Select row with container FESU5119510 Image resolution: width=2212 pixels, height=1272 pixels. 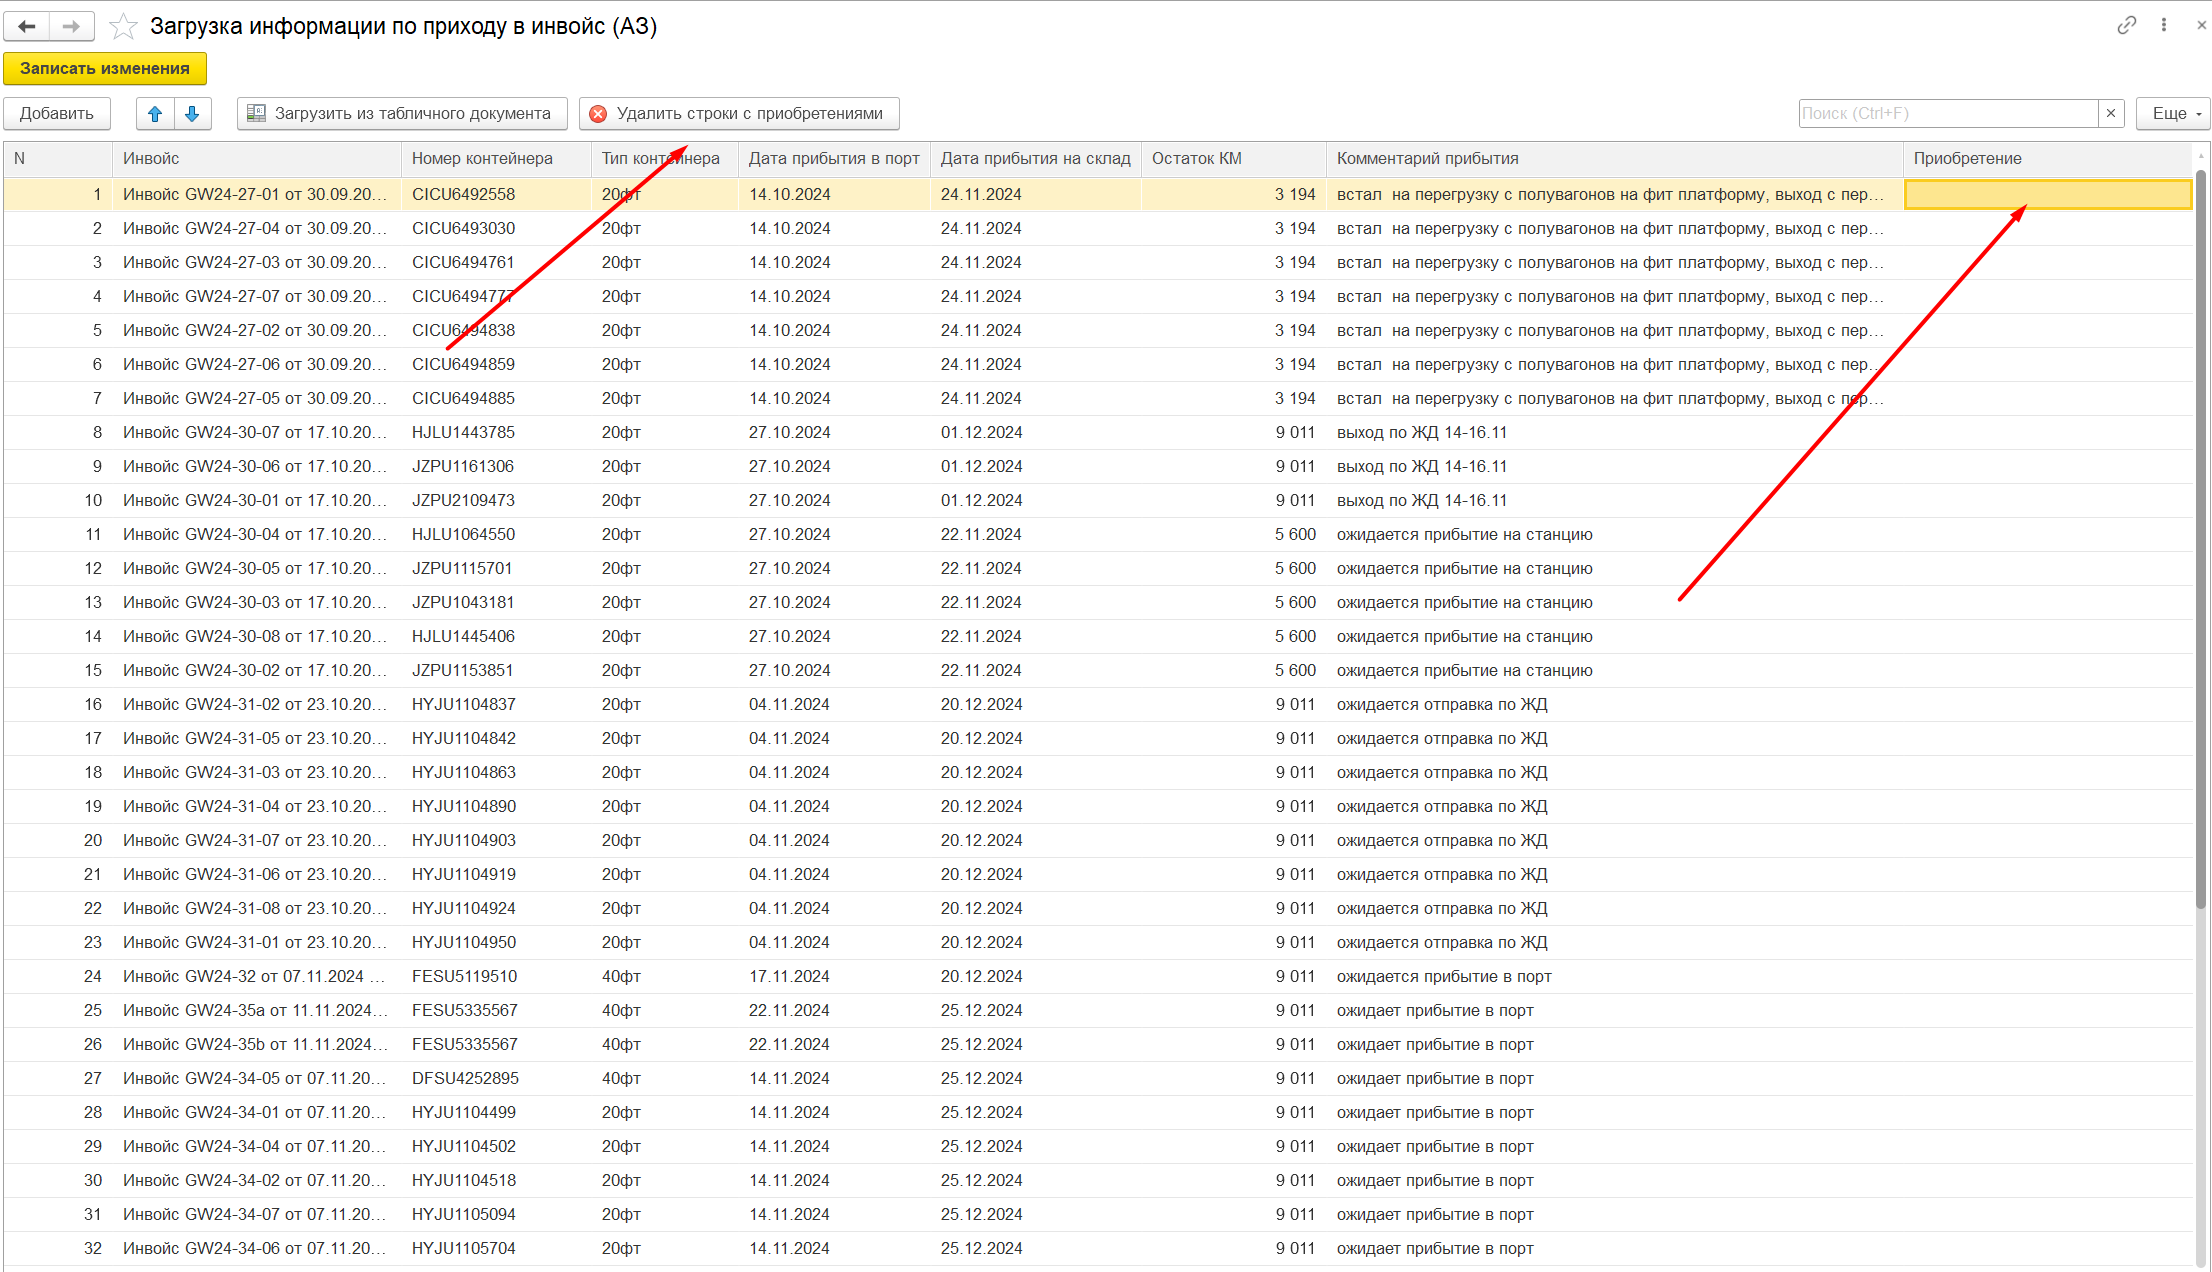(x=464, y=977)
